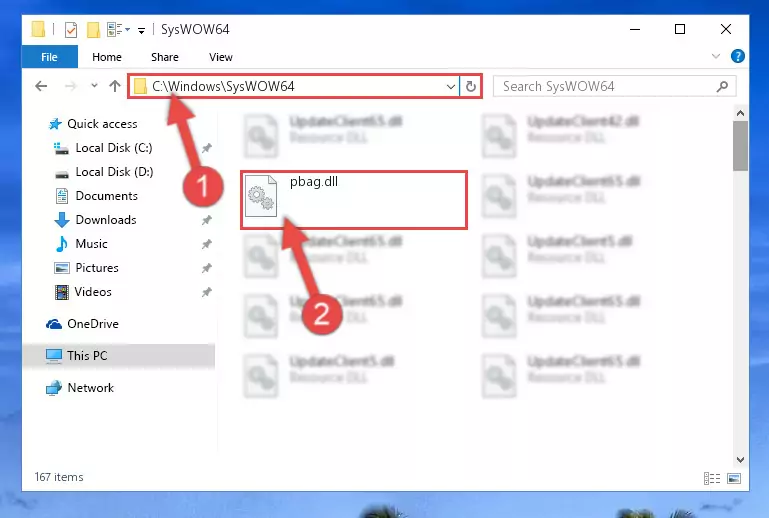This screenshot has height=518, width=769.
Task: Open Help with the blue question icon
Action: (737, 56)
